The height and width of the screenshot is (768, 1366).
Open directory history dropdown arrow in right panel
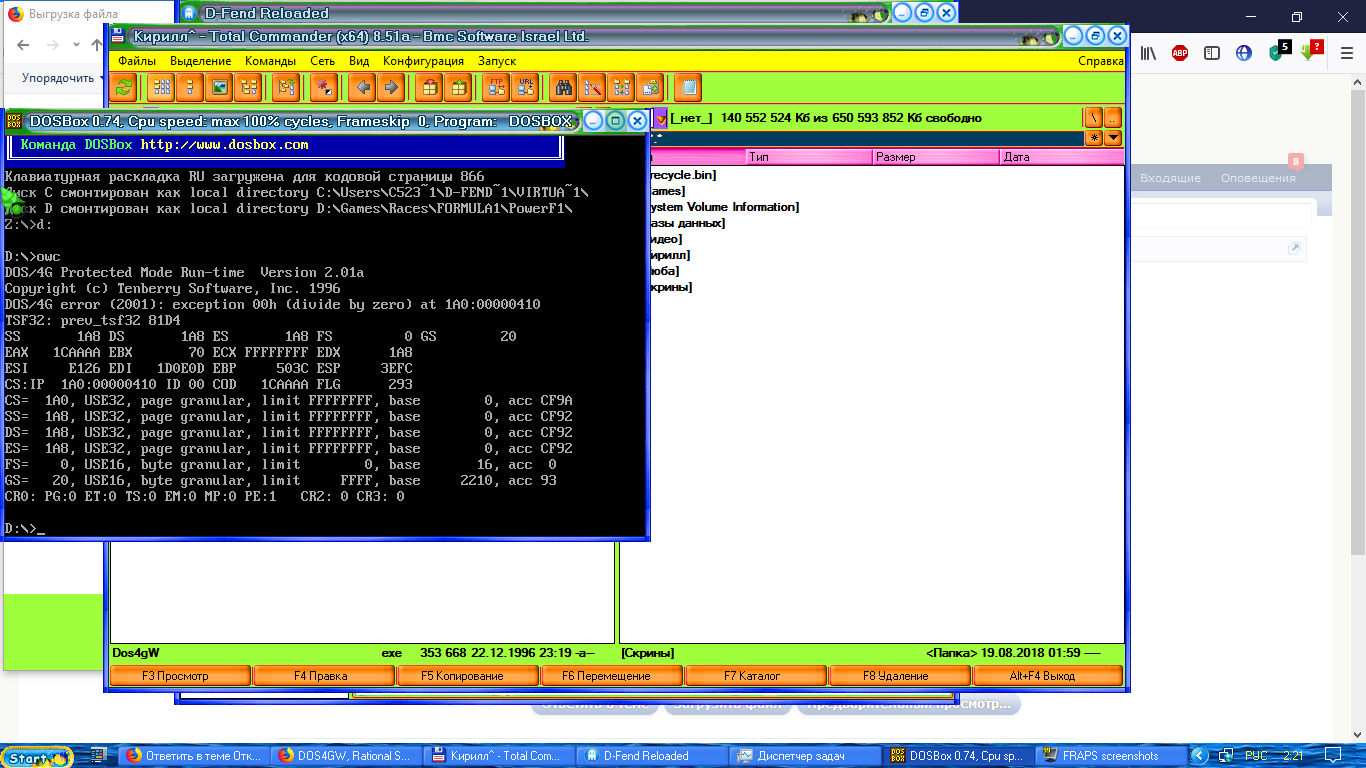[x=1113, y=138]
